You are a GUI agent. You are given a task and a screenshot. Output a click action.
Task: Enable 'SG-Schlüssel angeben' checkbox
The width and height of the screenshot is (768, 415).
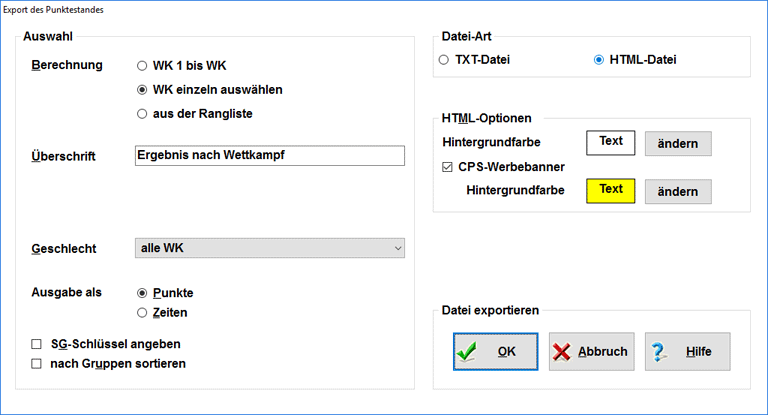click(37, 344)
